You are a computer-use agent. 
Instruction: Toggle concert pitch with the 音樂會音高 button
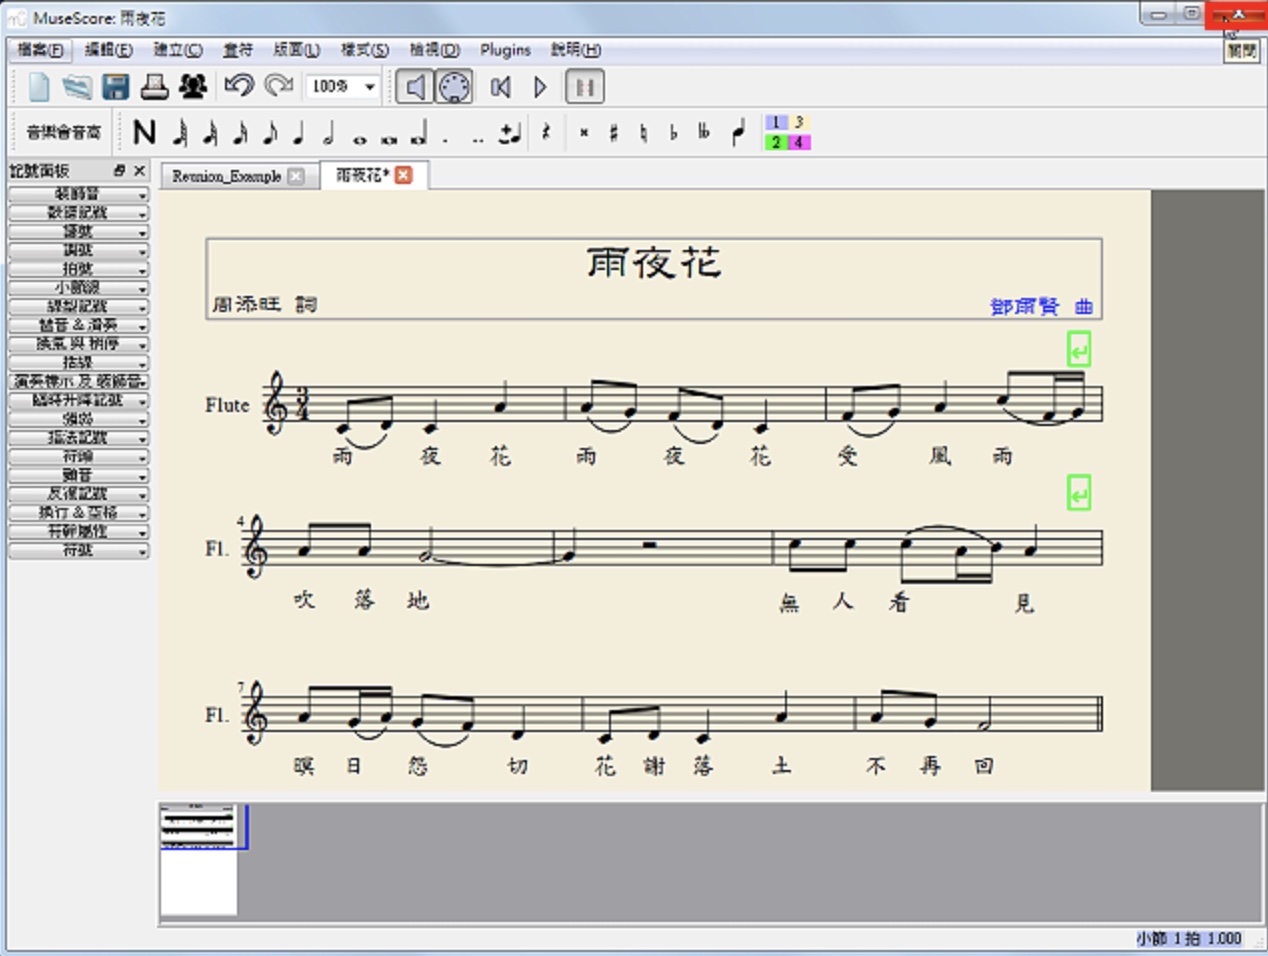[63, 132]
